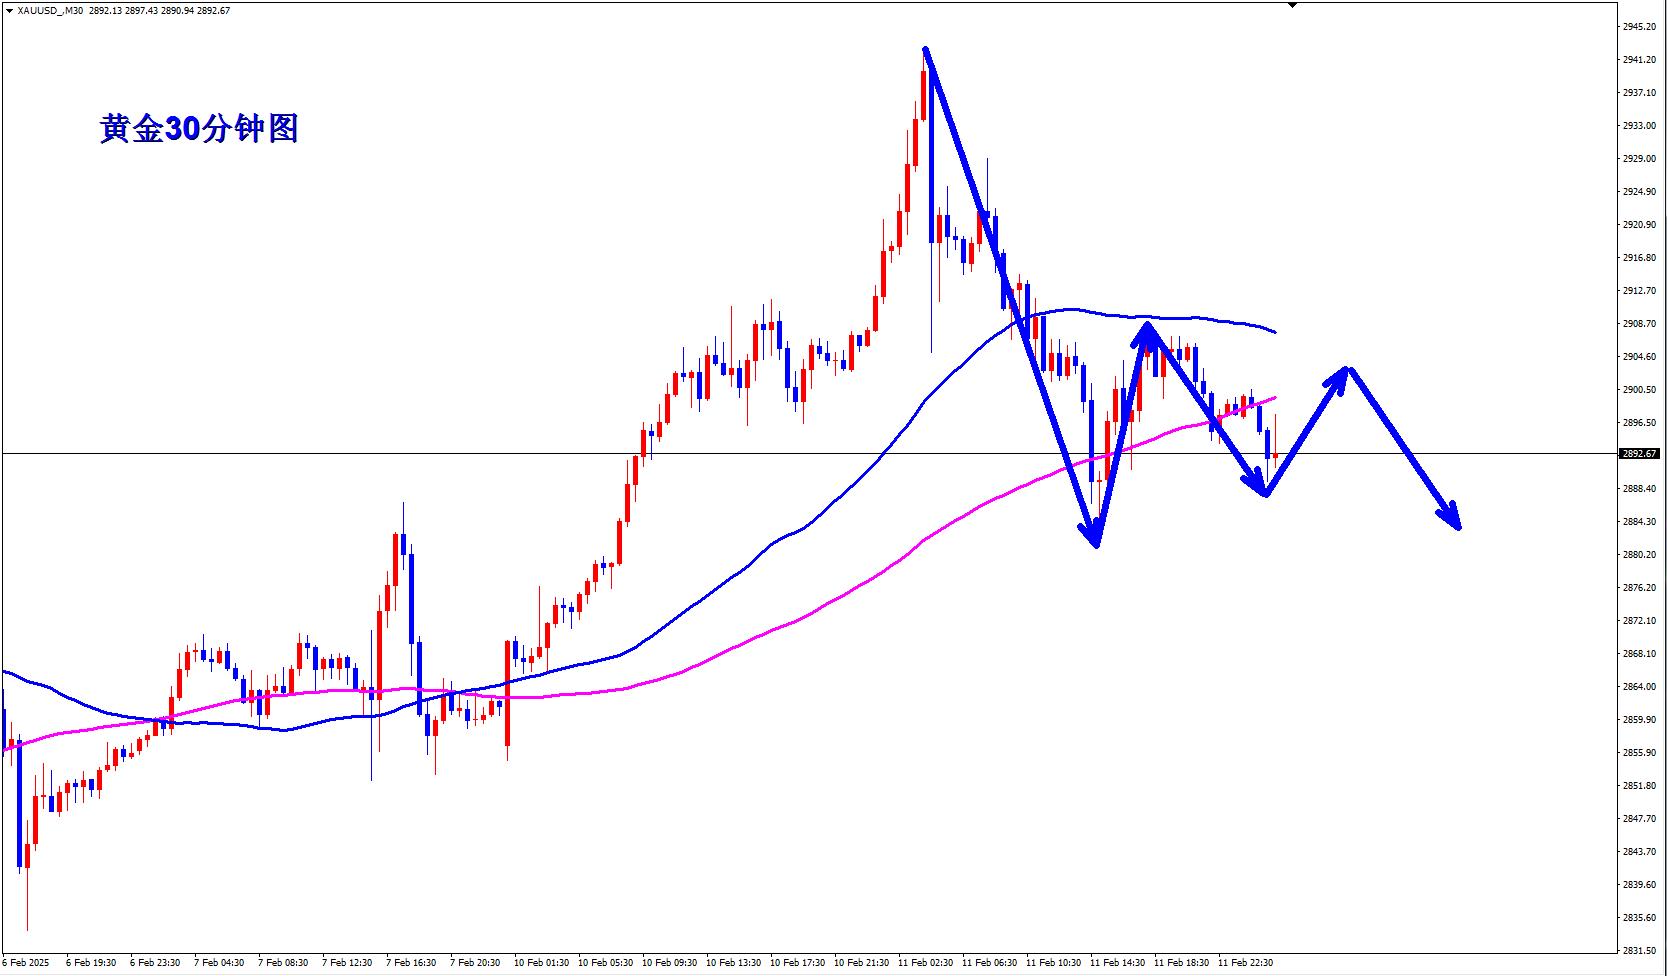Click the 6 Feb 2025 time label

tap(28, 963)
